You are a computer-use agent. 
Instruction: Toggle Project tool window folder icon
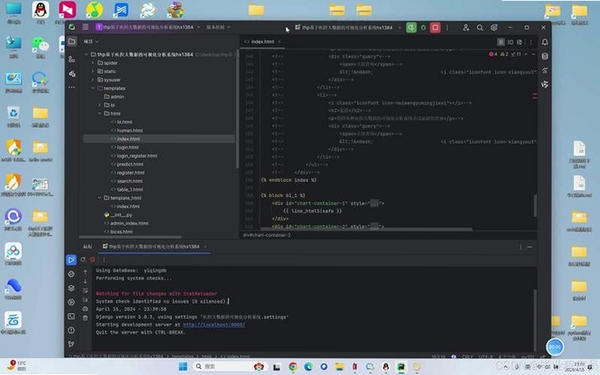pyautogui.click(x=72, y=41)
